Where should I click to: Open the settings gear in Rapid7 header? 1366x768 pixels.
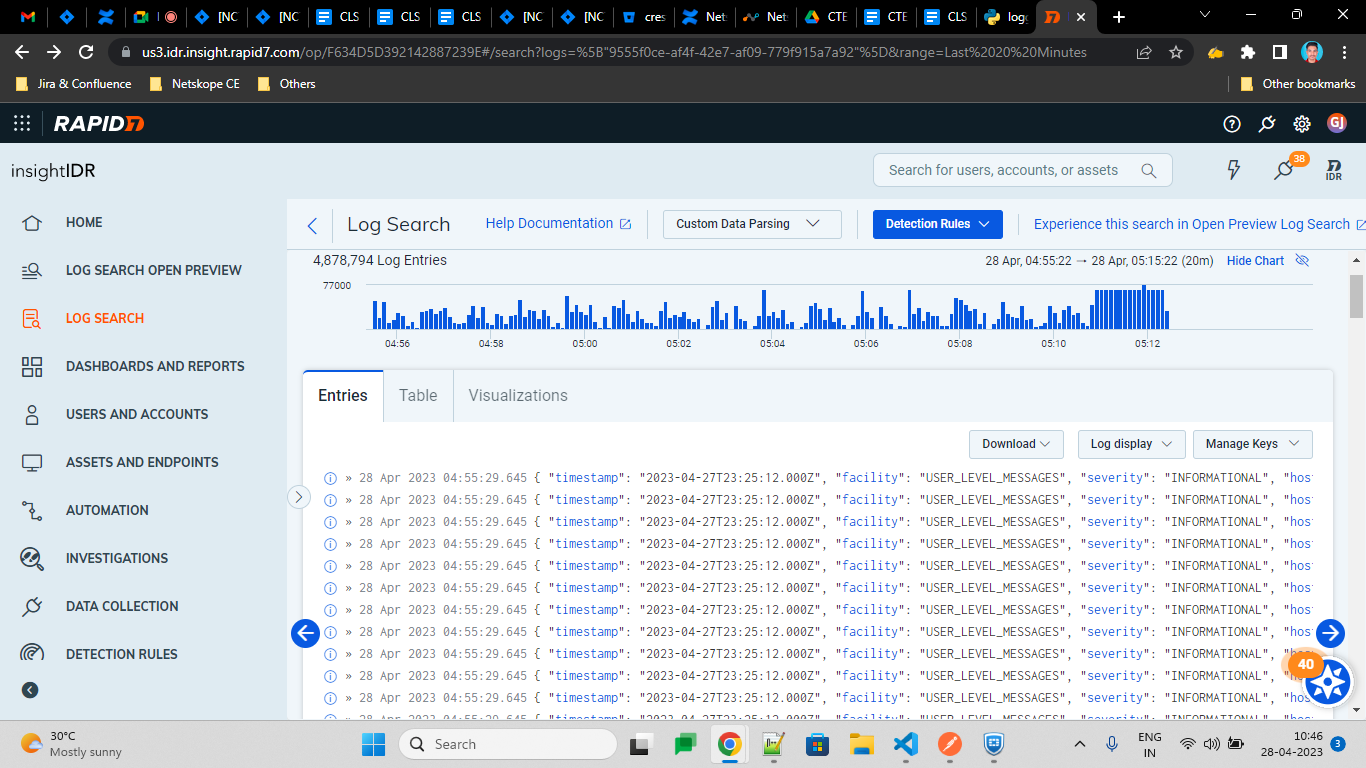coord(1302,124)
